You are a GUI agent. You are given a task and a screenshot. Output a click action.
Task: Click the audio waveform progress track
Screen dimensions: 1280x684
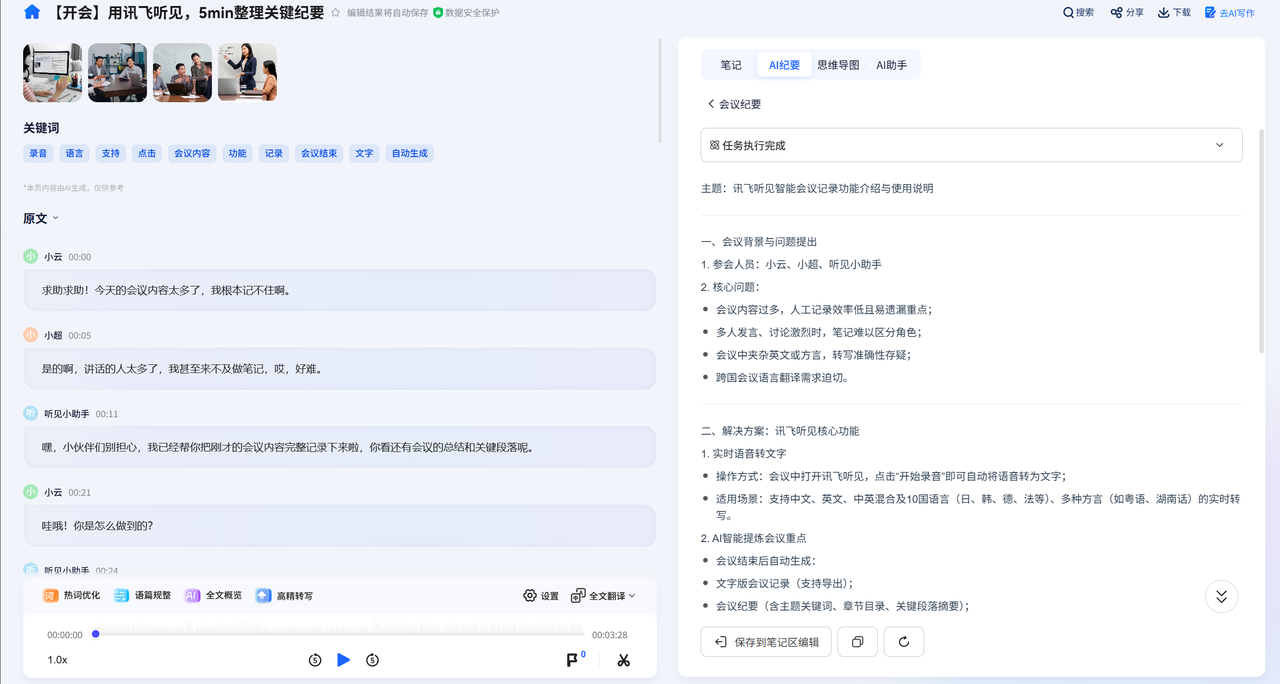click(340, 634)
